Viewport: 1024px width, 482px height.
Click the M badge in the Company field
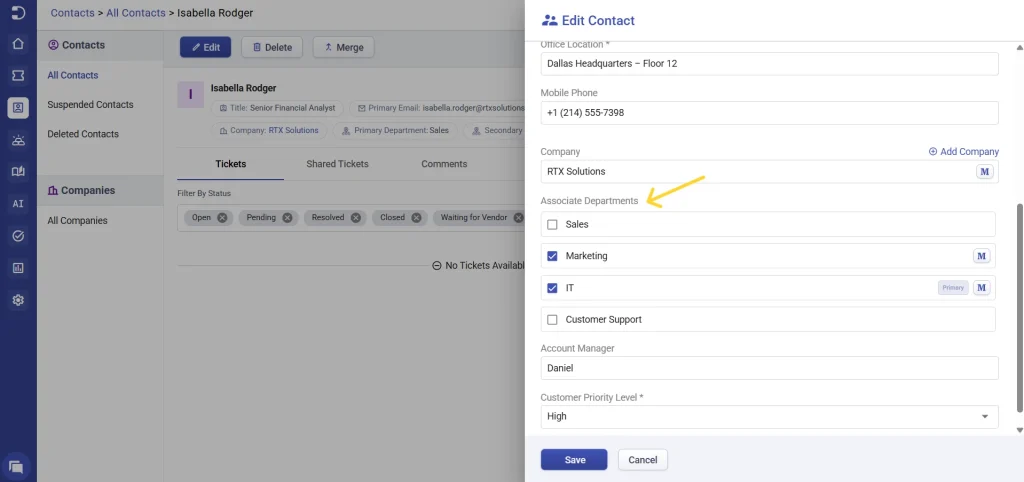984,172
